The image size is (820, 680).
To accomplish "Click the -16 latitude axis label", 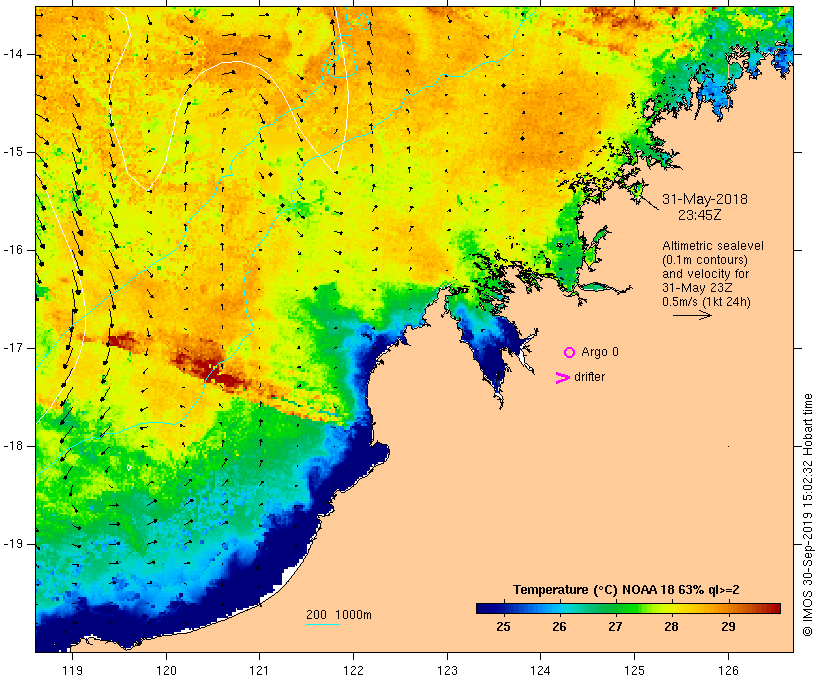I will tap(13, 250).
